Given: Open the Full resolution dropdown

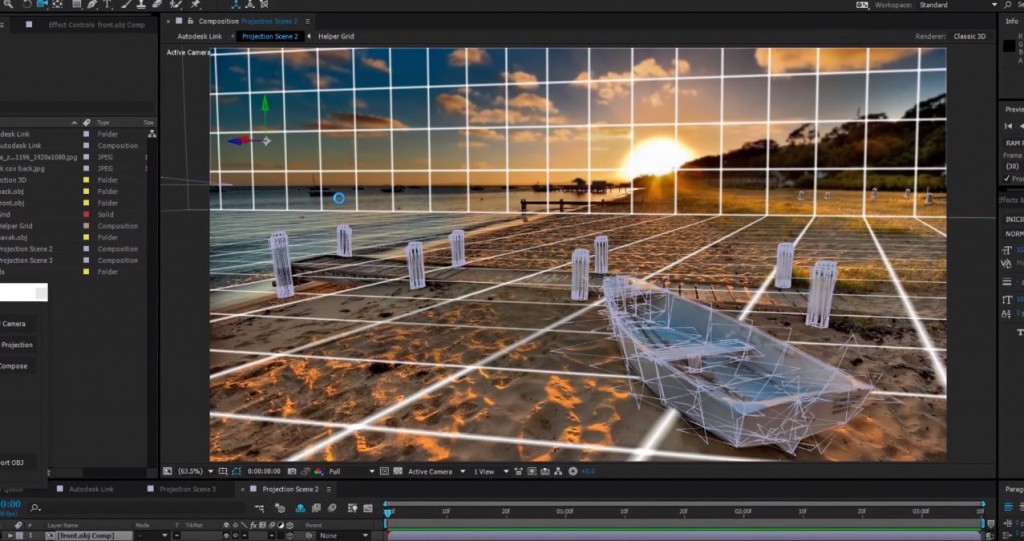Looking at the screenshot, I should 352,471.
